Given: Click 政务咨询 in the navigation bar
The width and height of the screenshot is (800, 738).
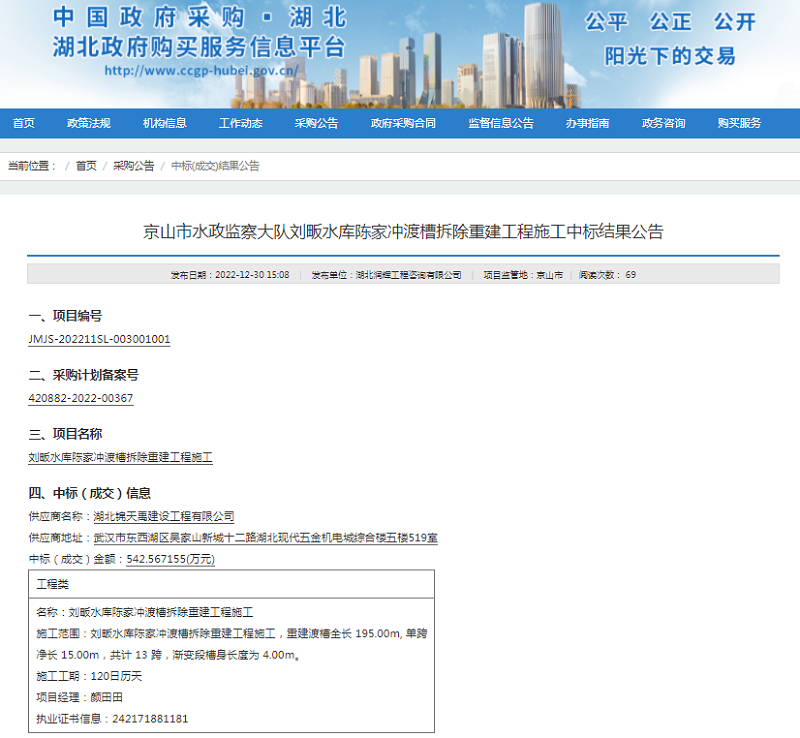Looking at the screenshot, I should 663,123.
